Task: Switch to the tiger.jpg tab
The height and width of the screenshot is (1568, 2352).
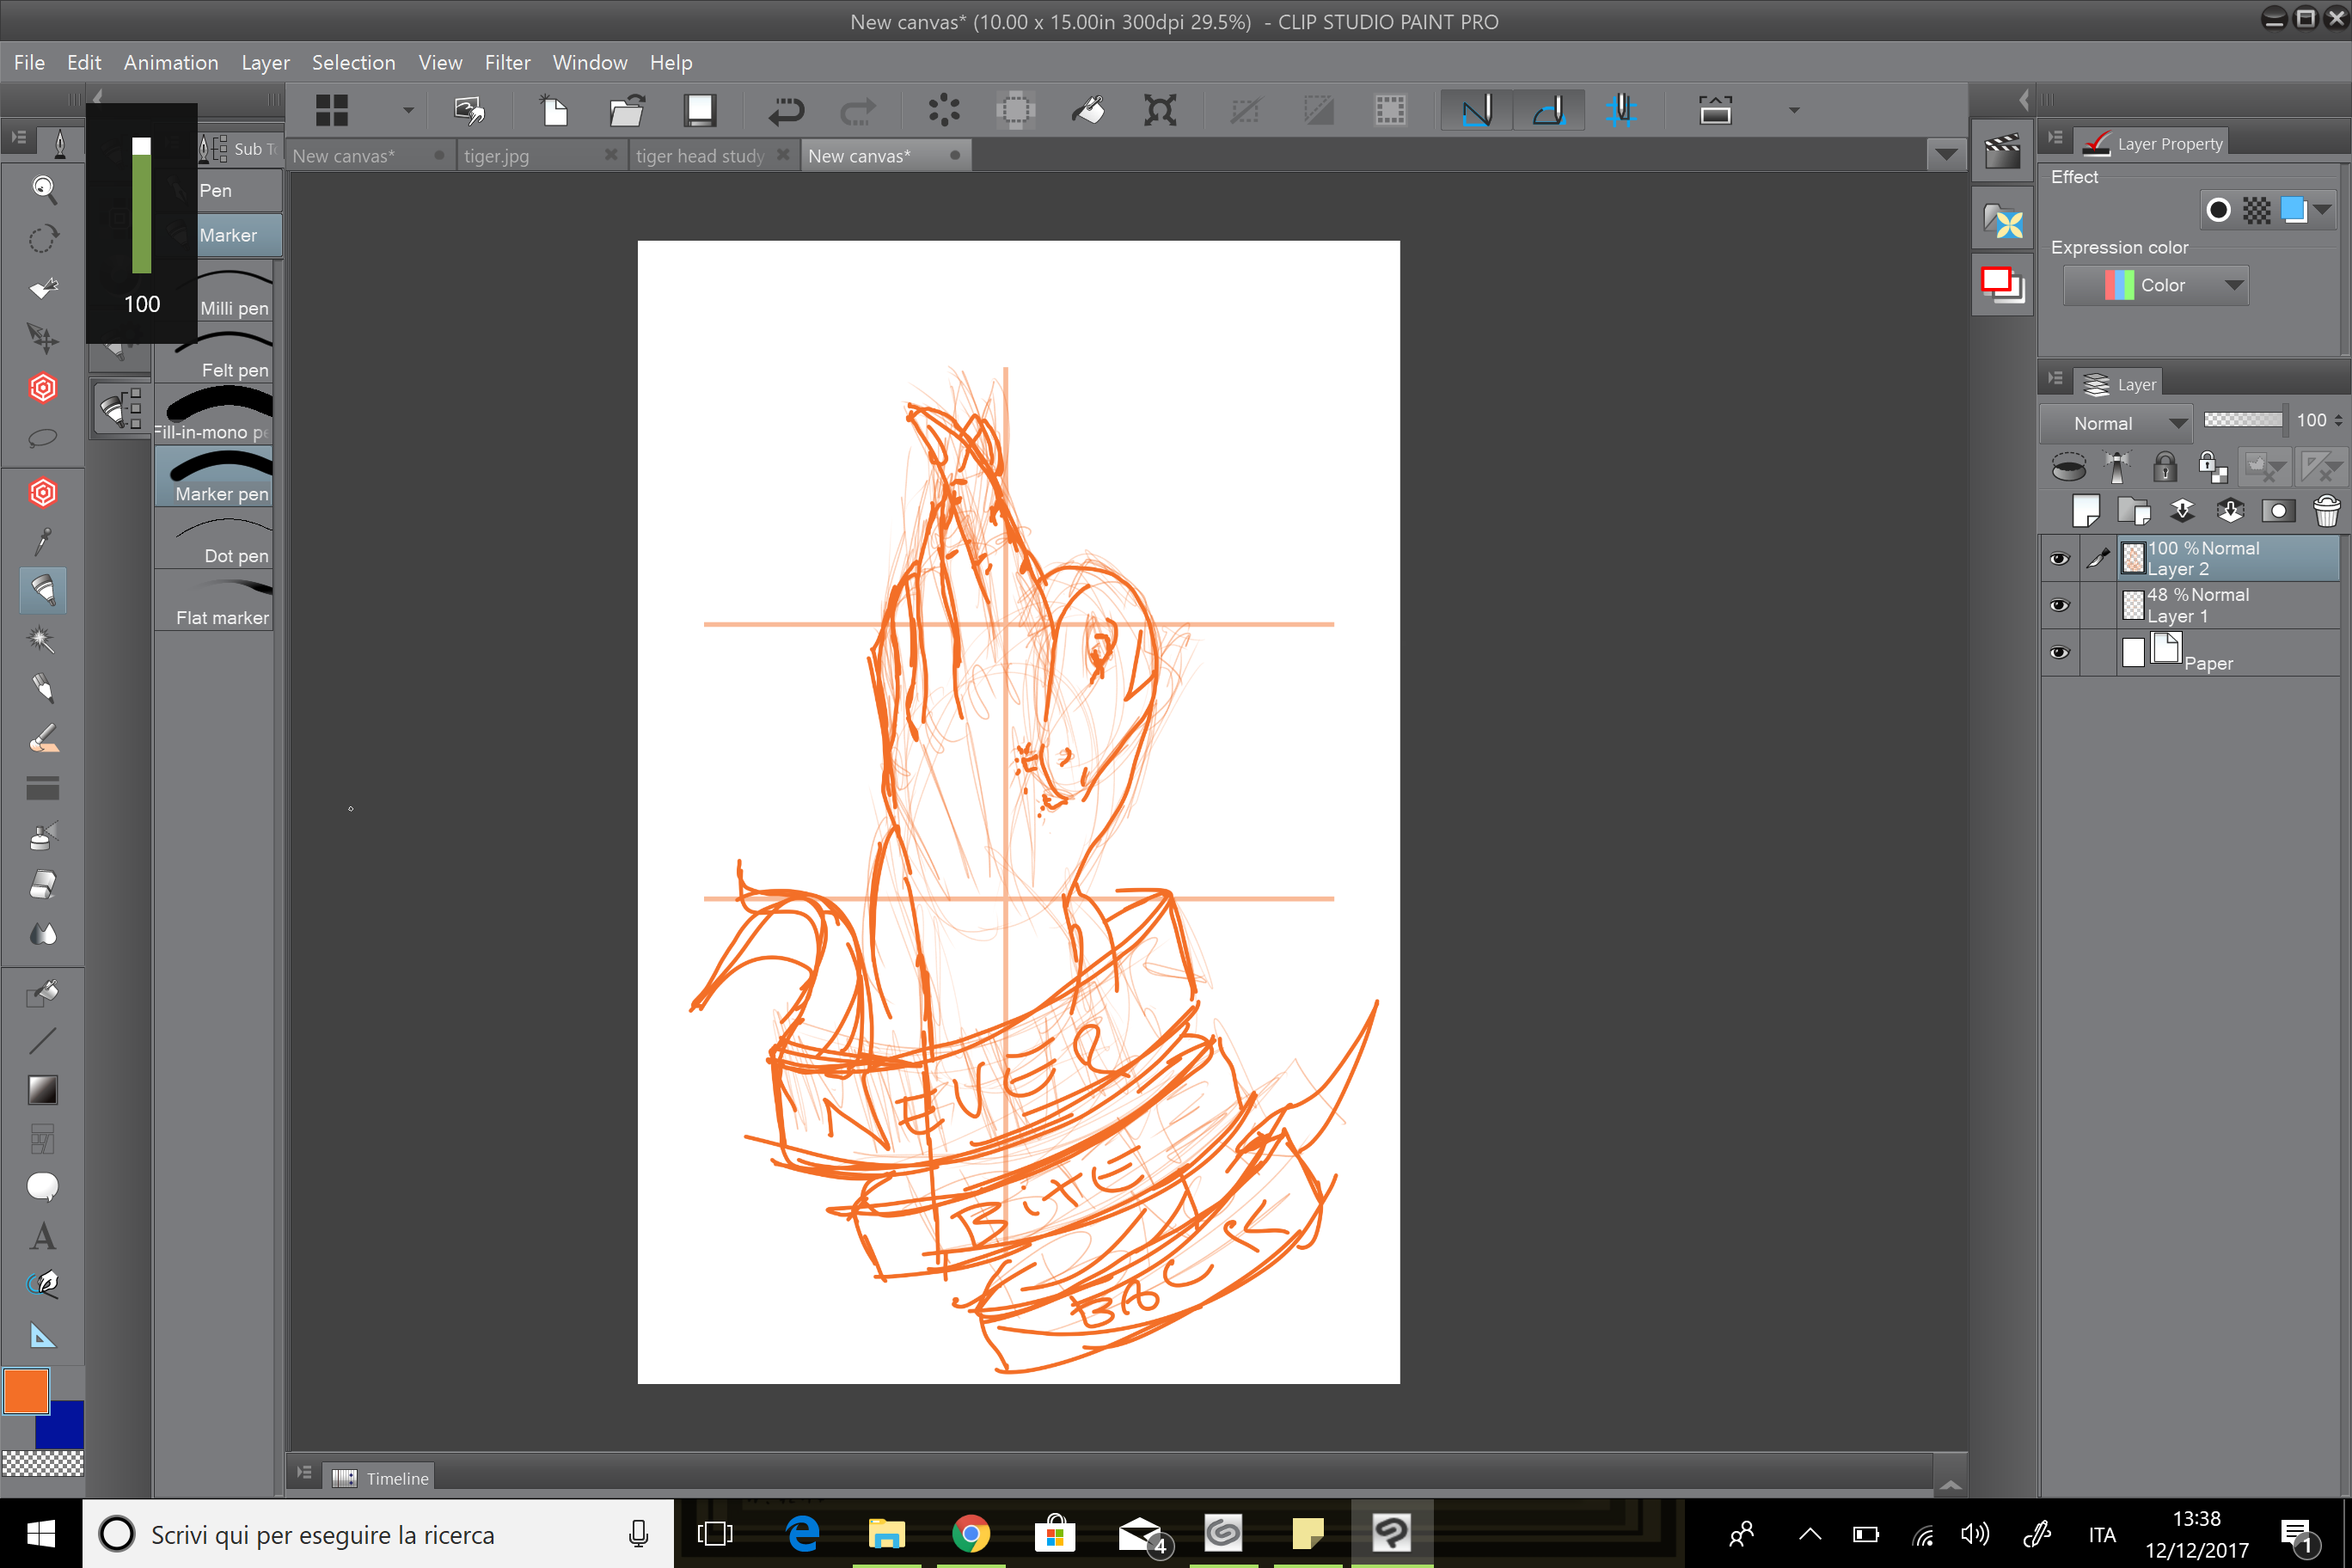Action: (496, 155)
